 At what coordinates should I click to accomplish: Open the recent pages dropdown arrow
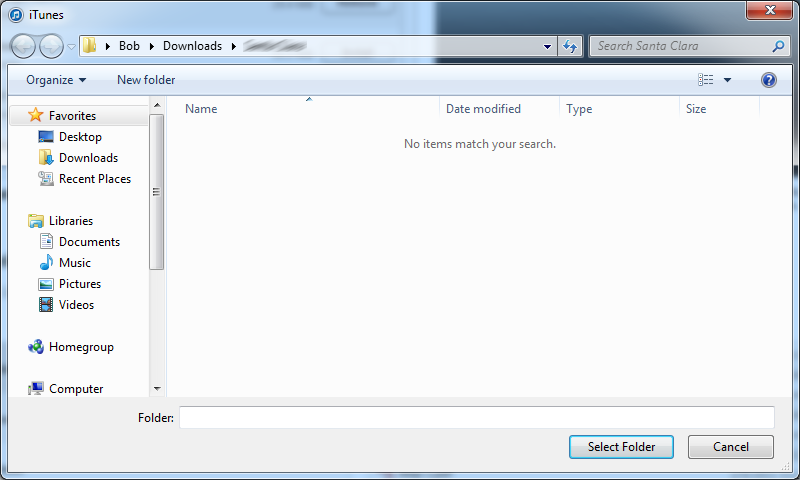pos(71,47)
